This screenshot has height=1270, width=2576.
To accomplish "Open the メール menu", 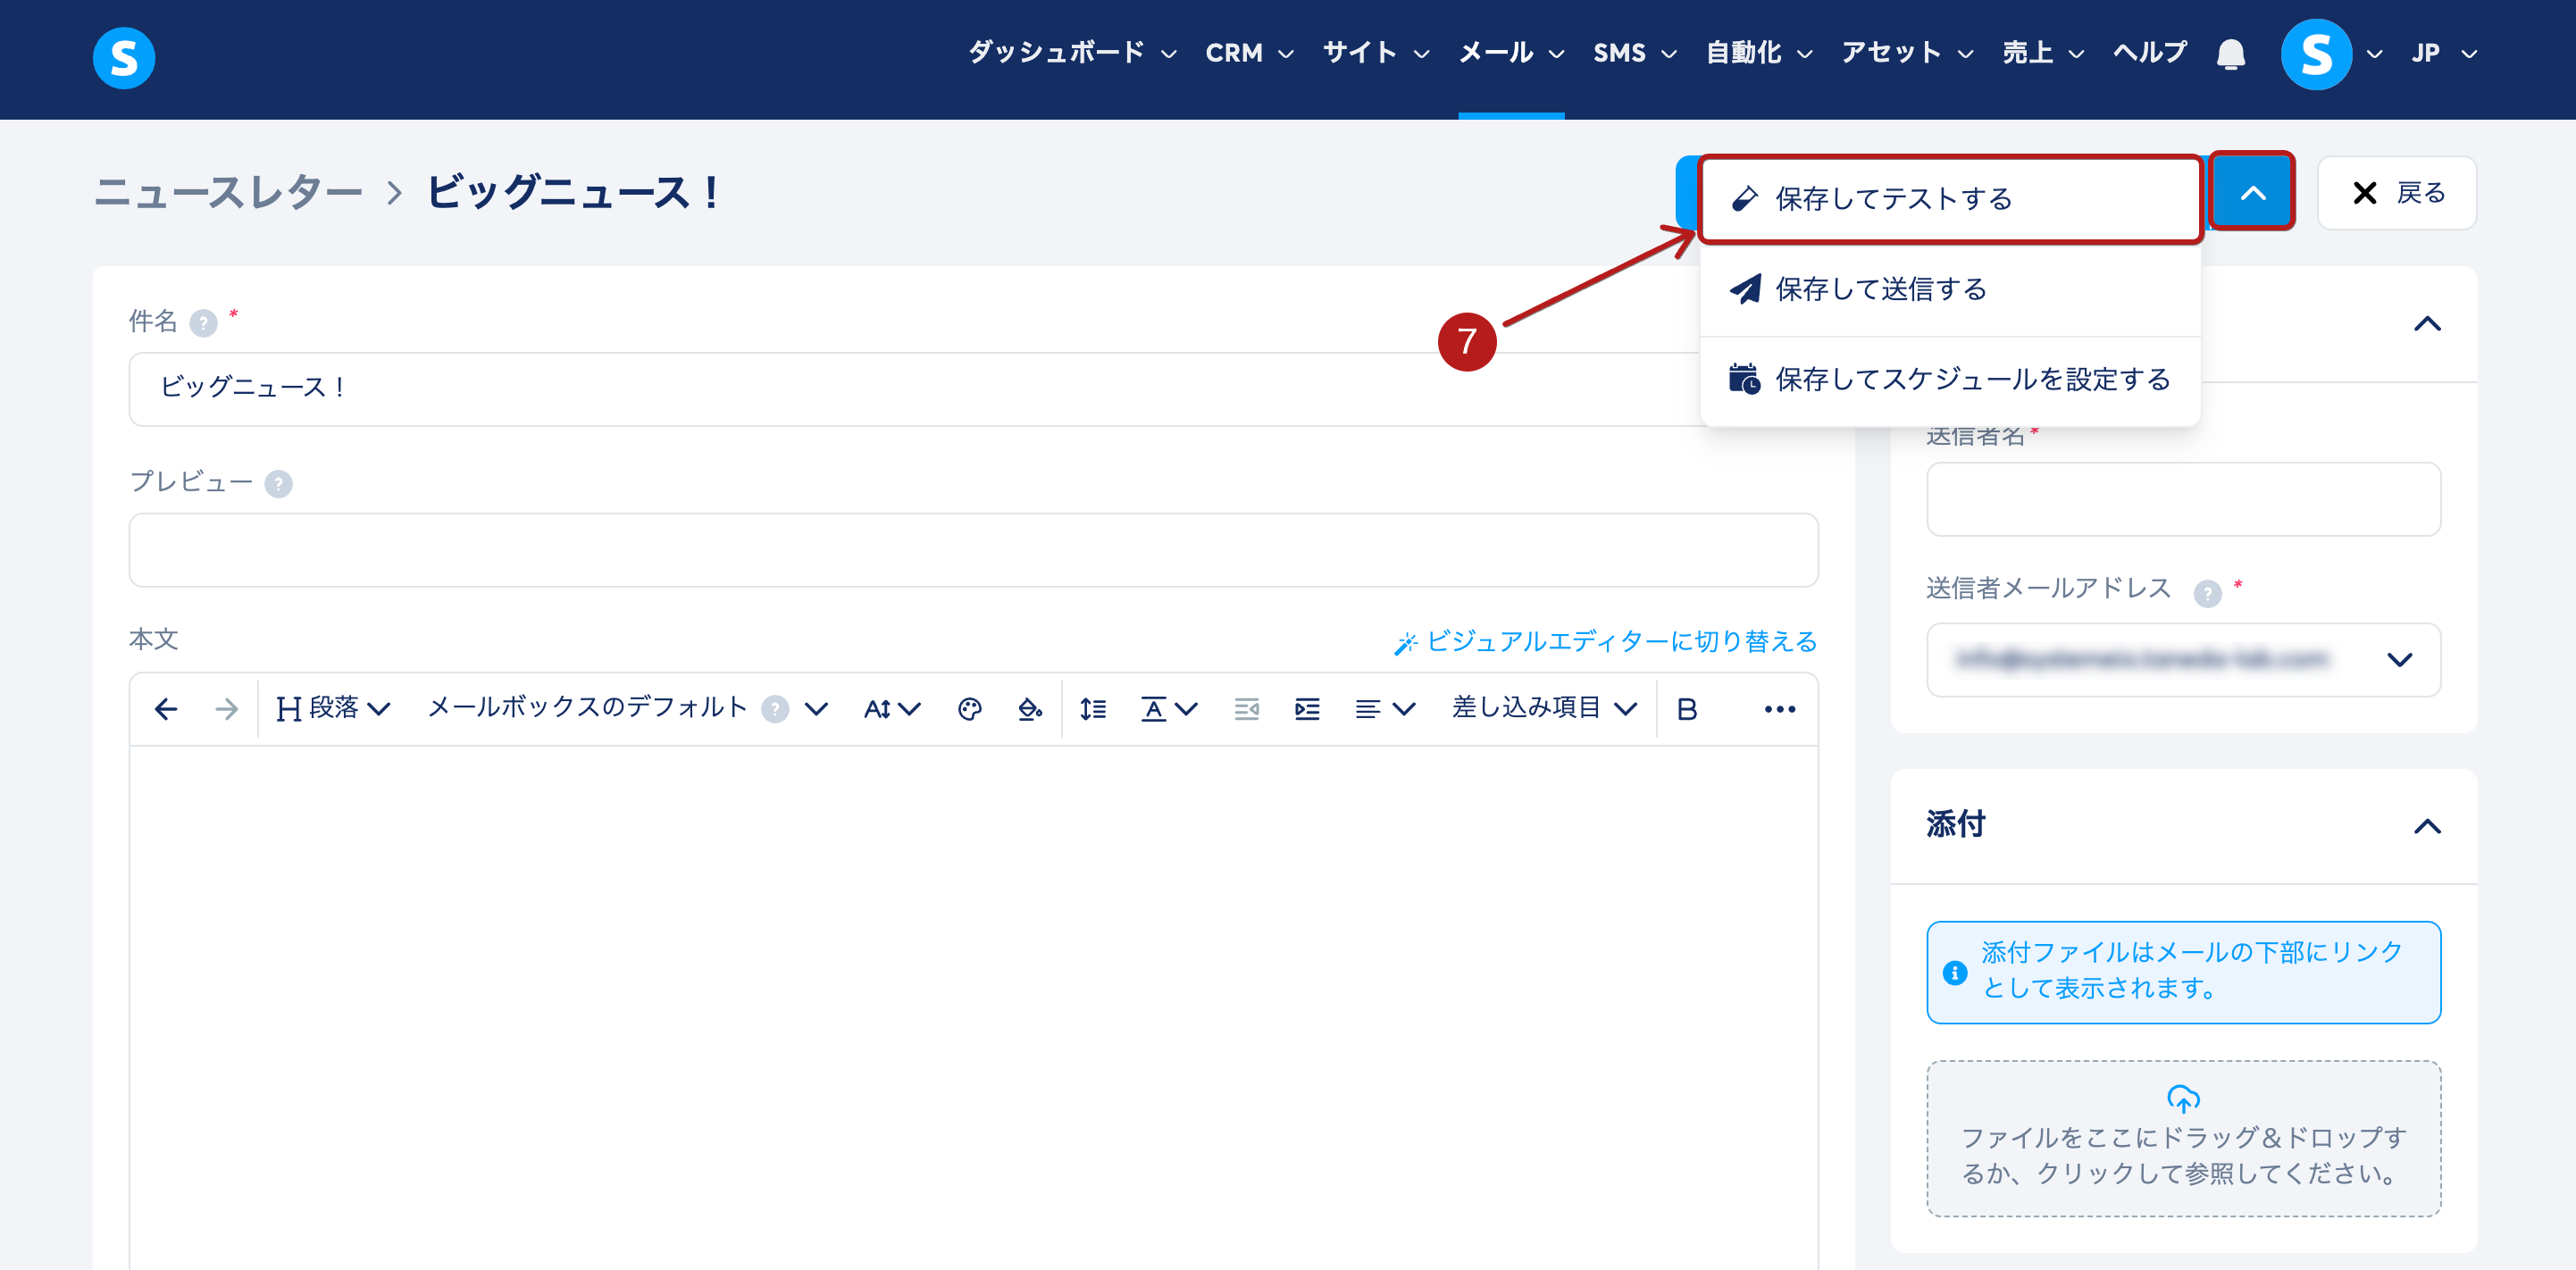I will pos(1511,54).
